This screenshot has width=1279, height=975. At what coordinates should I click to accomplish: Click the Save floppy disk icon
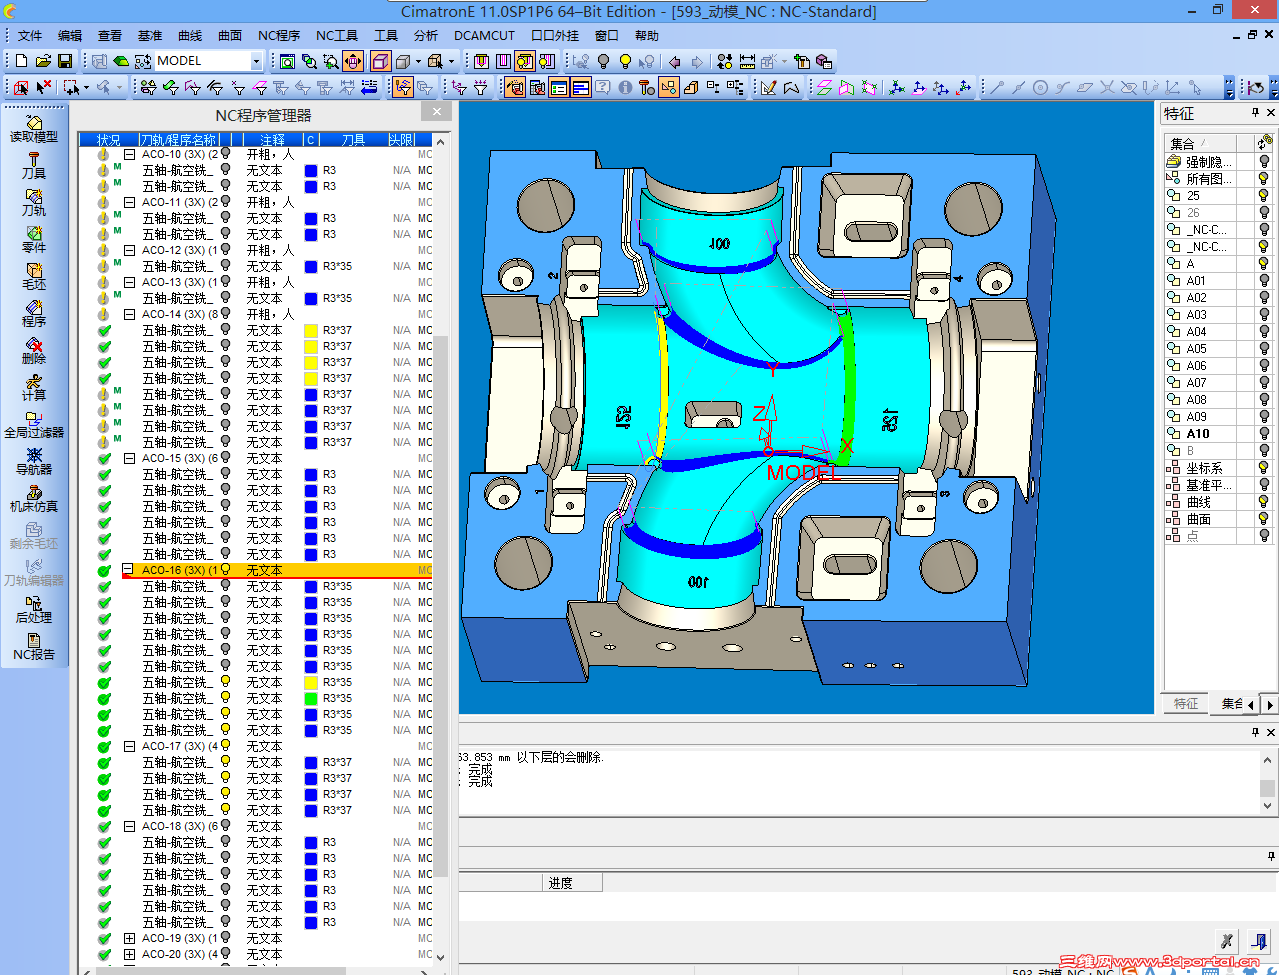click(x=65, y=61)
